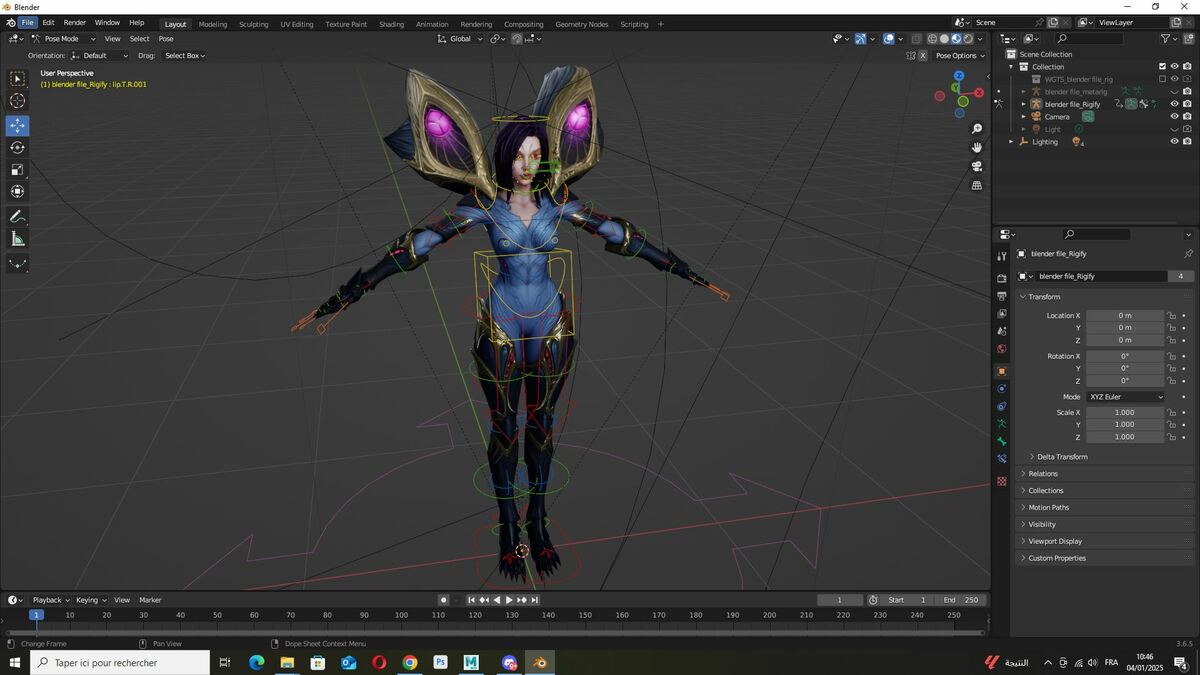
Task: Open the XYZ Euler rotation mode dropdown
Action: pyautogui.click(x=1126, y=397)
